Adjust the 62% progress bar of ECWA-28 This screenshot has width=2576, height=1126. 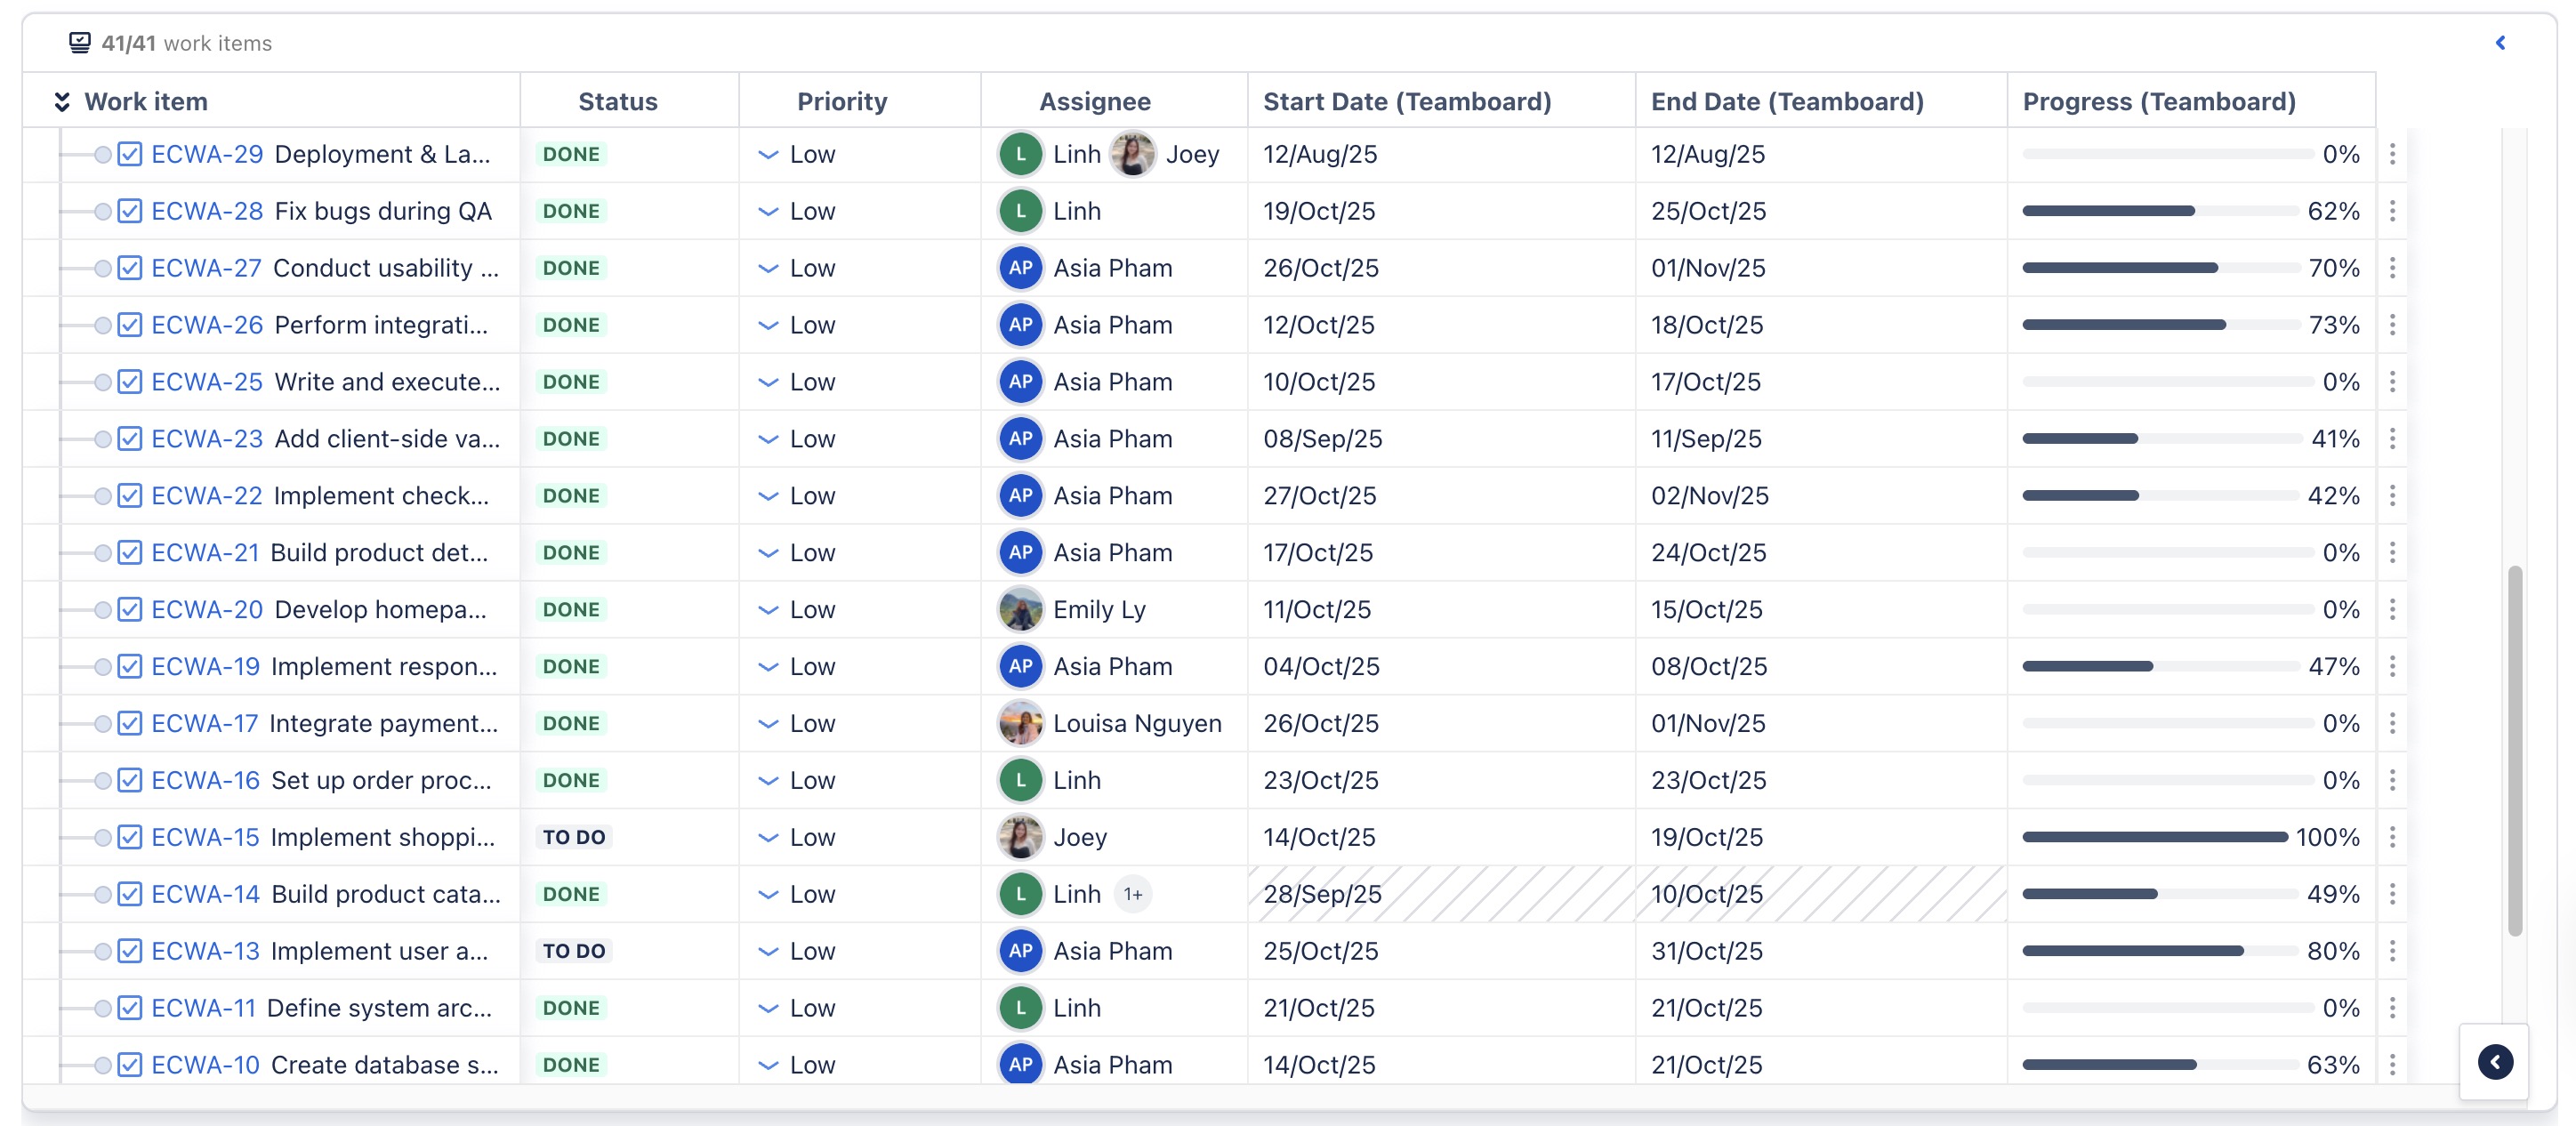coord(2158,211)
